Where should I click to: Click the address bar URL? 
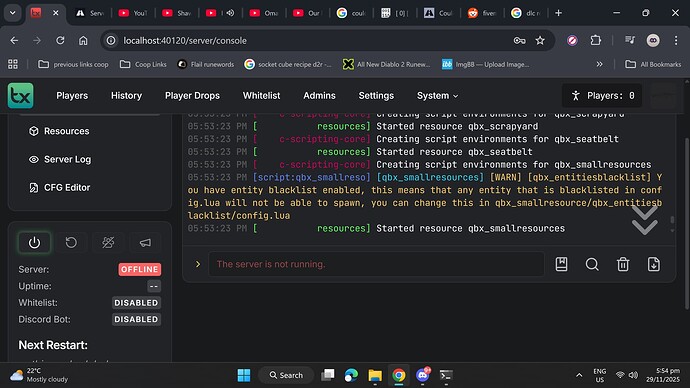point(185,40)
